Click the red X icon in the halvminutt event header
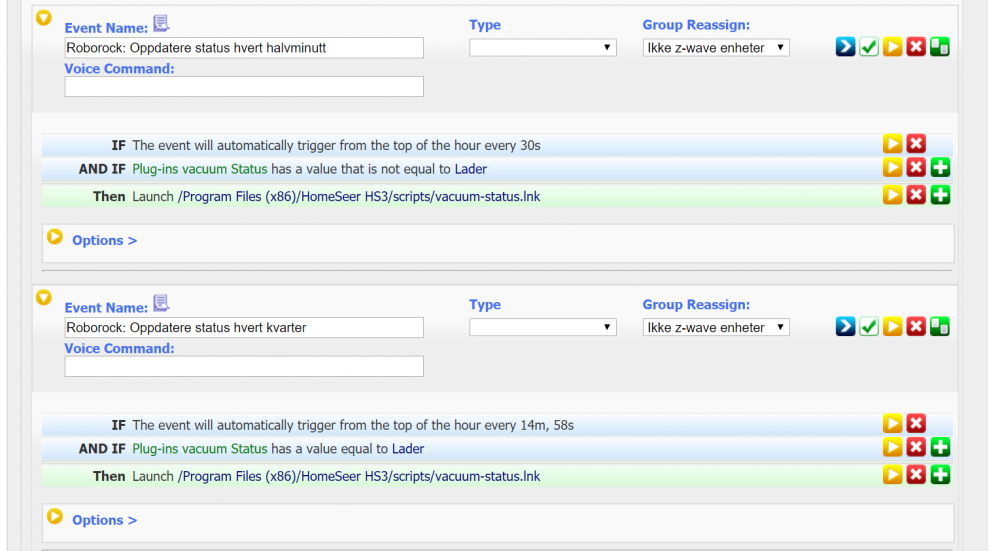The width and height of the screenshot is (1000, 551). 916,47
